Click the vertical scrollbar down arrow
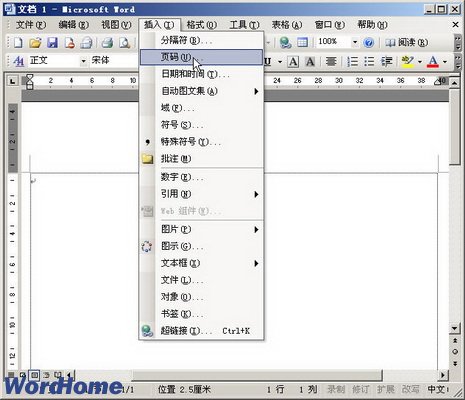Image resolution: width=465 pixels, height=400 pixels. coord(455,328)
